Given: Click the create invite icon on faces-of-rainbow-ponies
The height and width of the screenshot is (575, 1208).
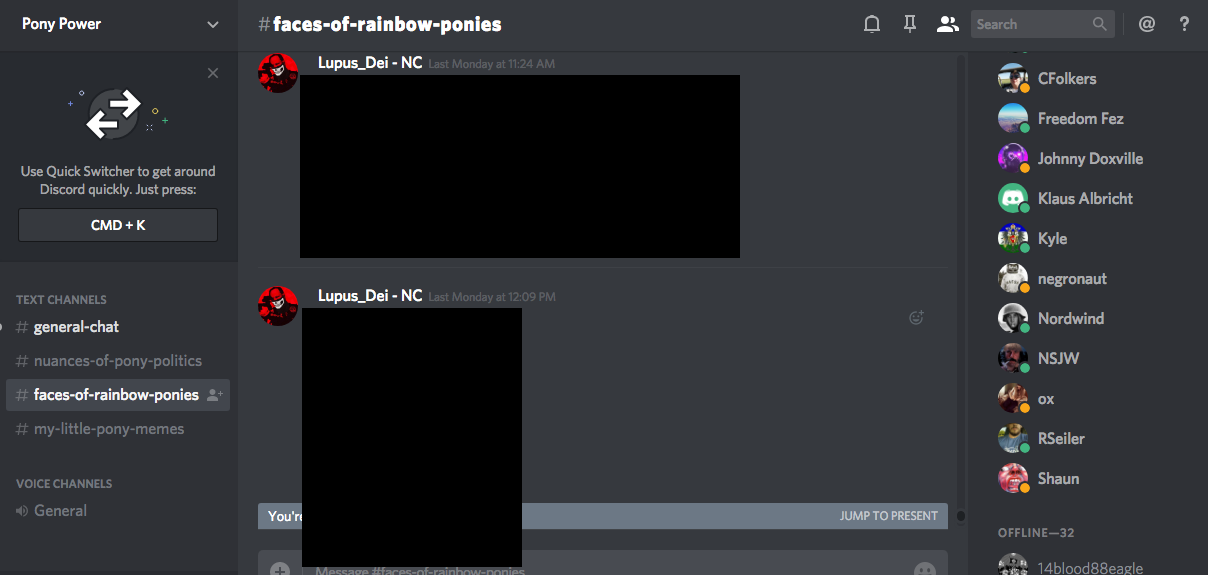Looking at the screenshot, I should (214, 395).
